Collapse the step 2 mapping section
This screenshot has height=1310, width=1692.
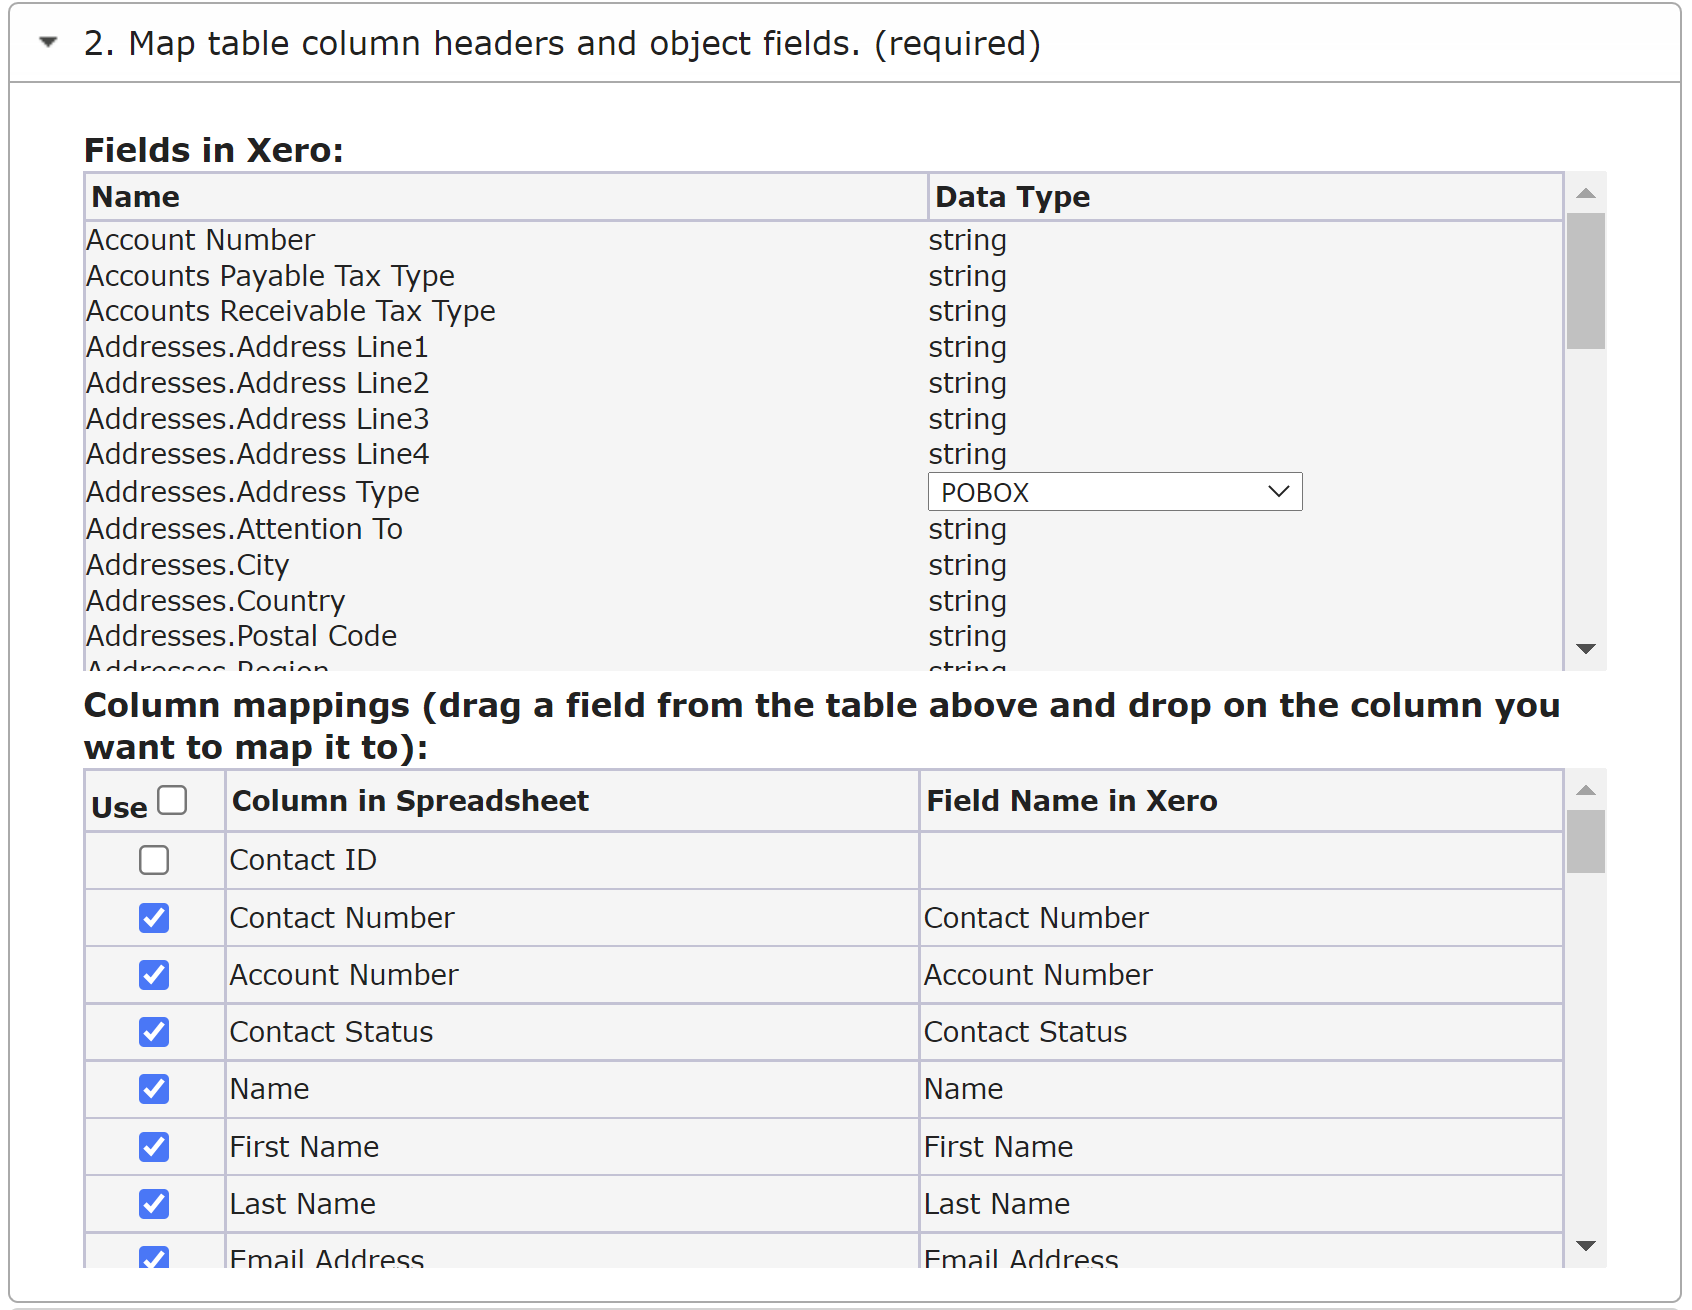tap(48, 43)
